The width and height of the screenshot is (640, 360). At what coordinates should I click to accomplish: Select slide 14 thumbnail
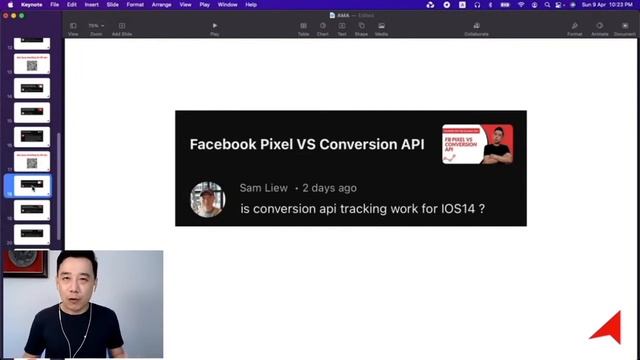(32, 88)
